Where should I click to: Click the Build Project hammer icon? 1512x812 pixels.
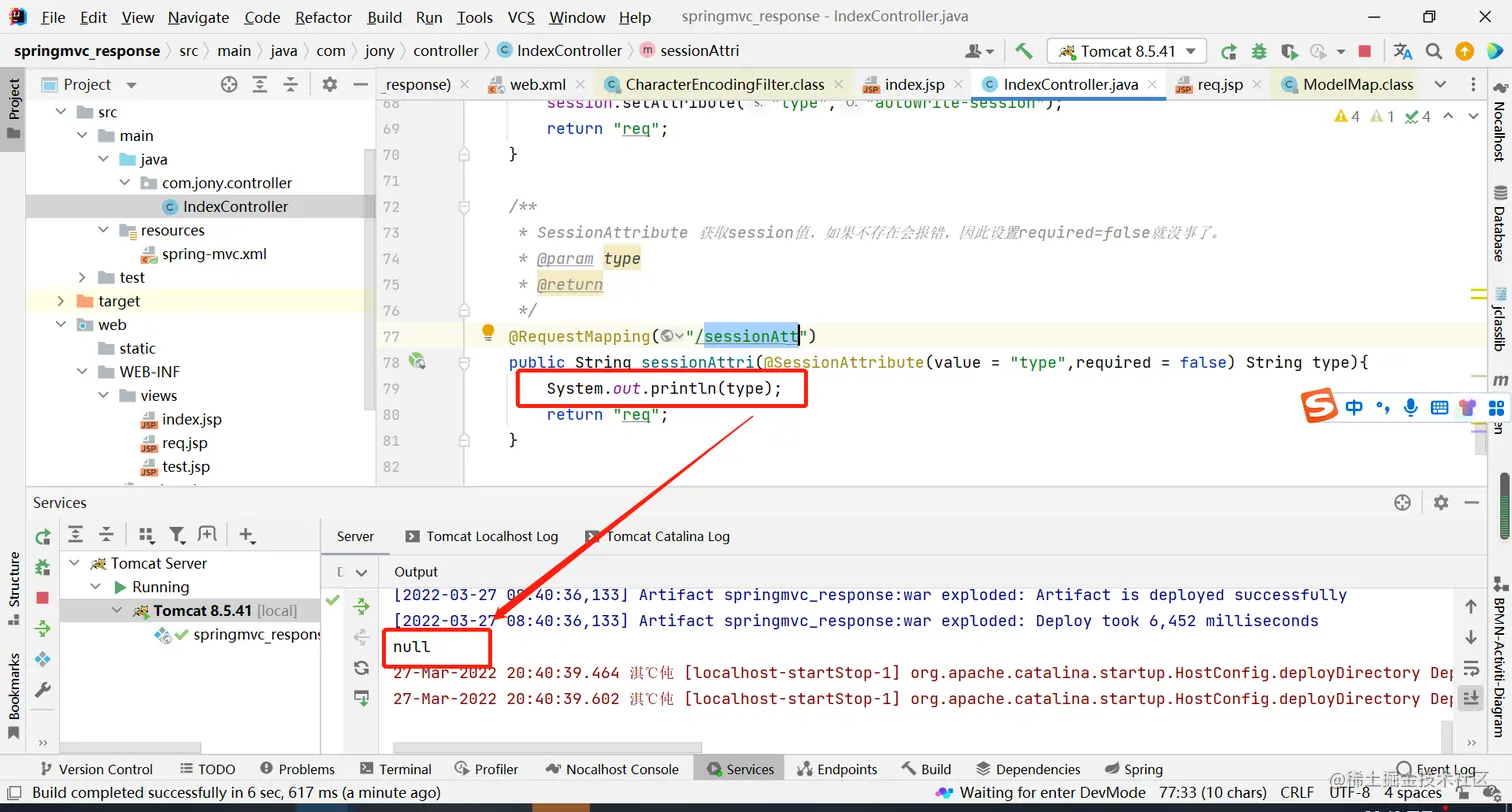tap(1023, 51)
